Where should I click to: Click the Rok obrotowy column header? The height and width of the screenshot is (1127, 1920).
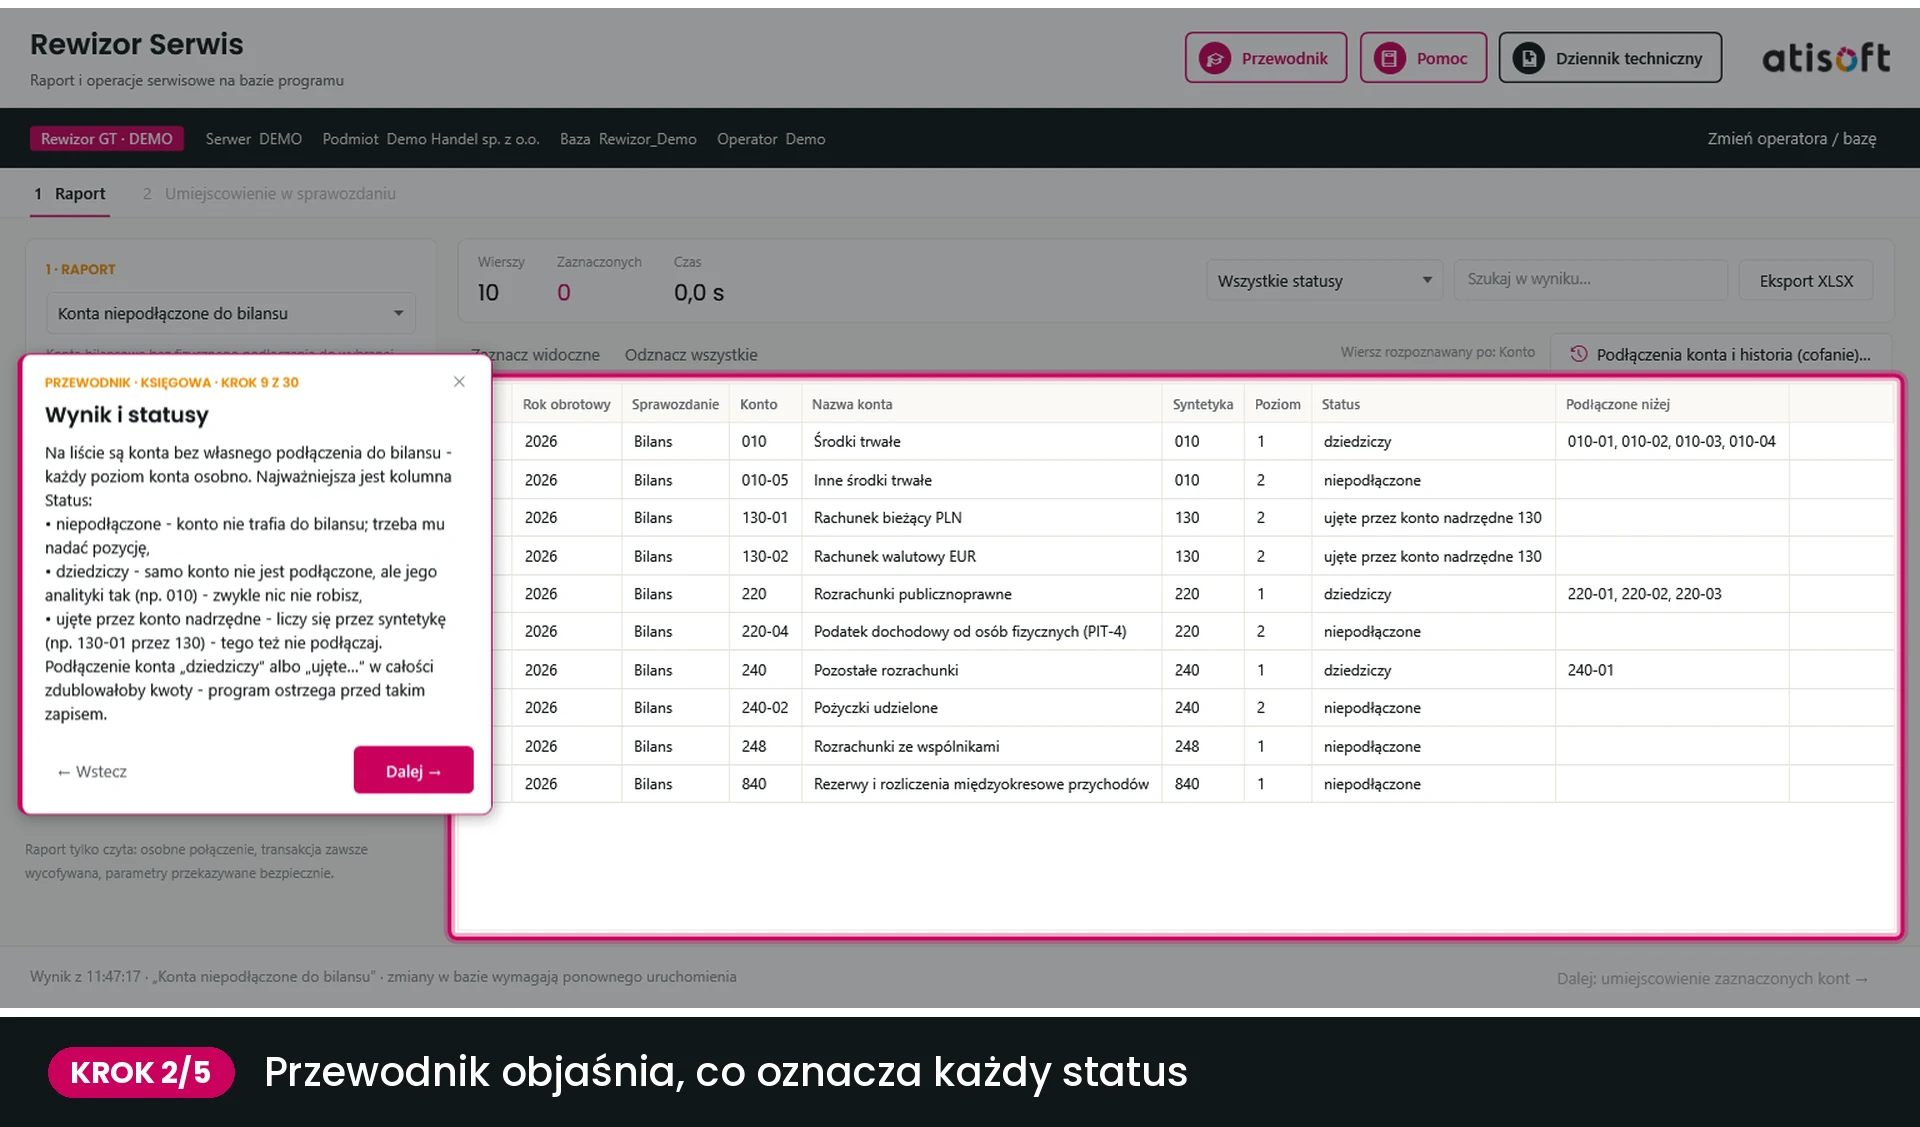pos(566,404)
